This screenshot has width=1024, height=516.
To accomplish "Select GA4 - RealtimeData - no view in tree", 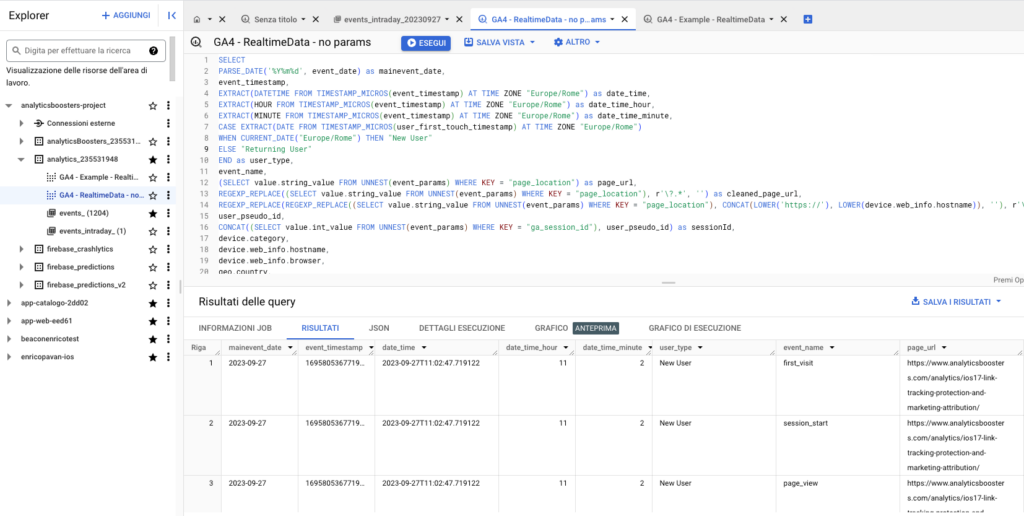I will pos(102,195).
